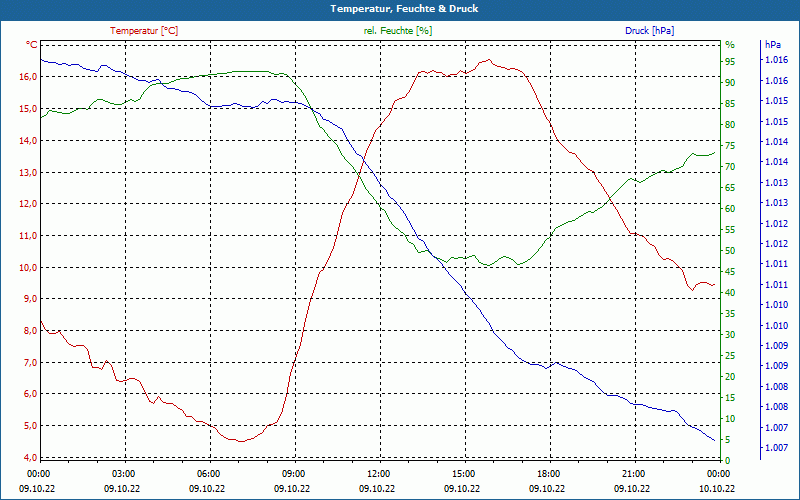The height and width of the screenshot is (500, 800).
Task: Click the '06:00' time axis label
Action: click(207, 474)
